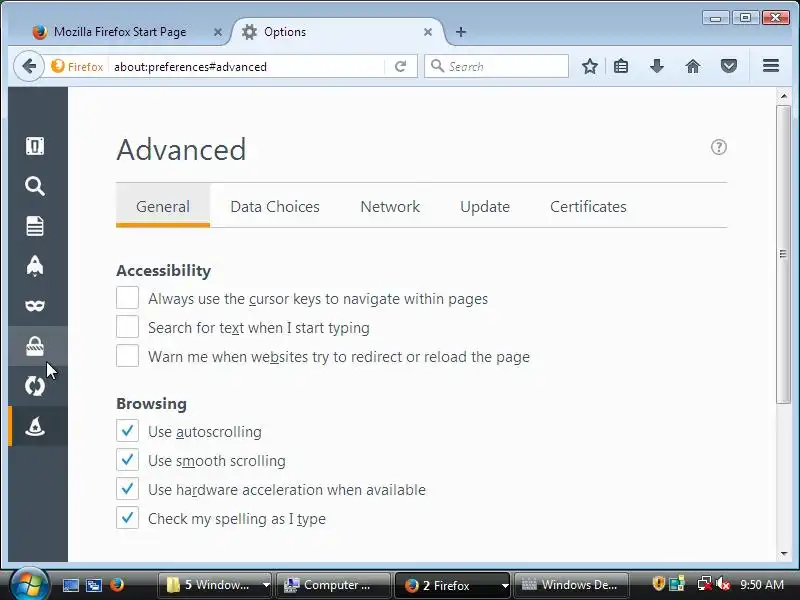Close the Options tab
This screenshot has width=800, height=600.
pos(428,32)
